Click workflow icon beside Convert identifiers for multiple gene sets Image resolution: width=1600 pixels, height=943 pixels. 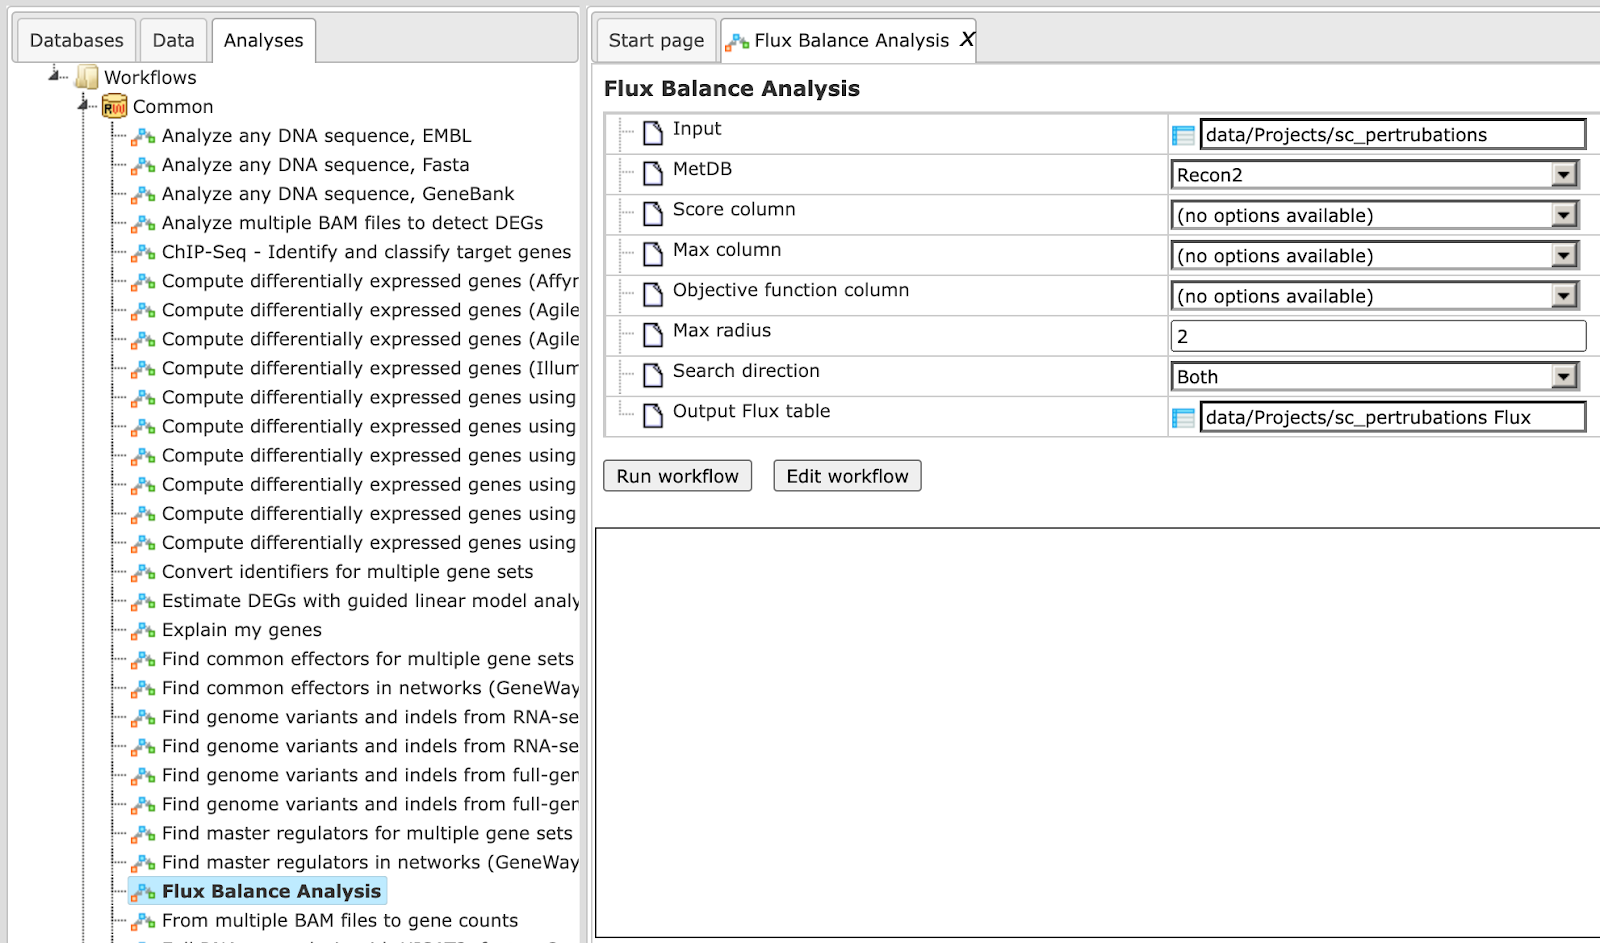point(144,572)
